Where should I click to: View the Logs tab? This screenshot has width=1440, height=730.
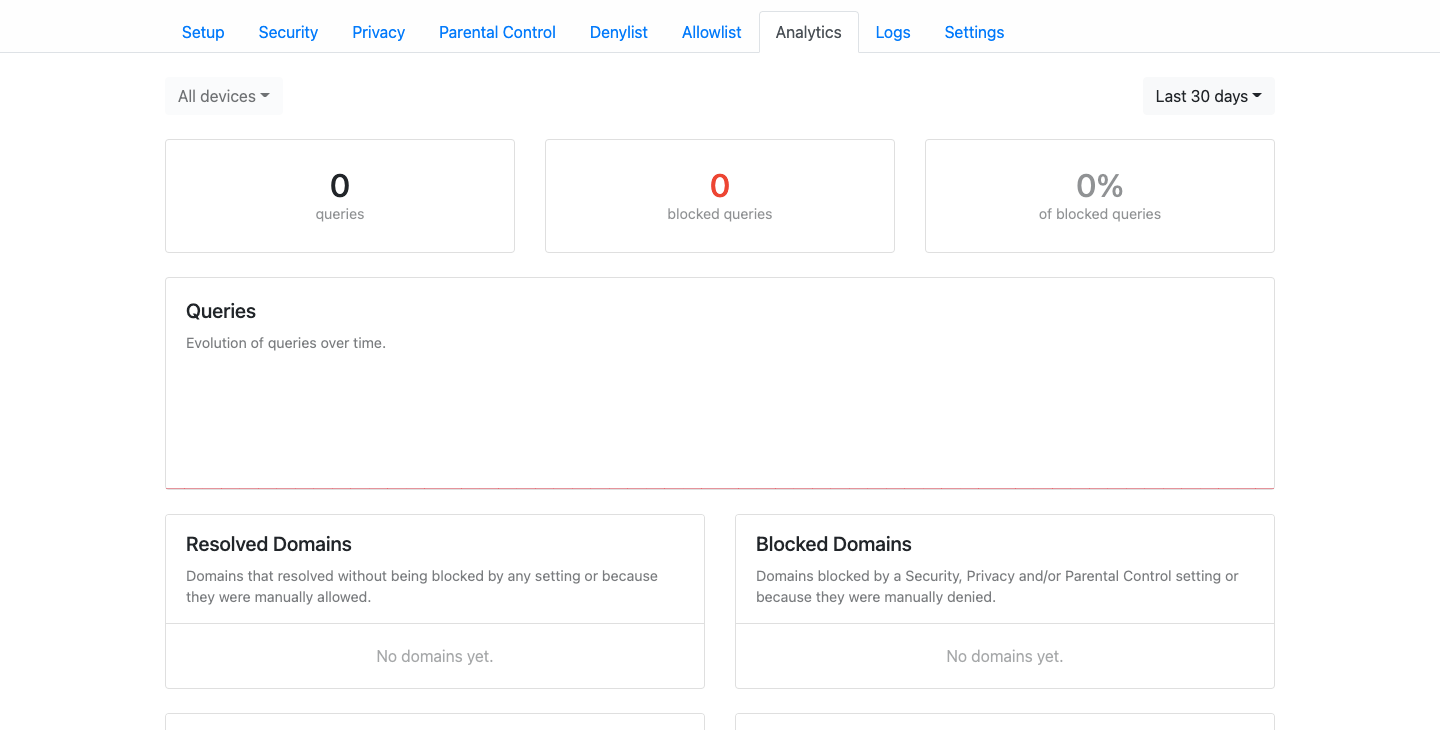coord(892,32)
